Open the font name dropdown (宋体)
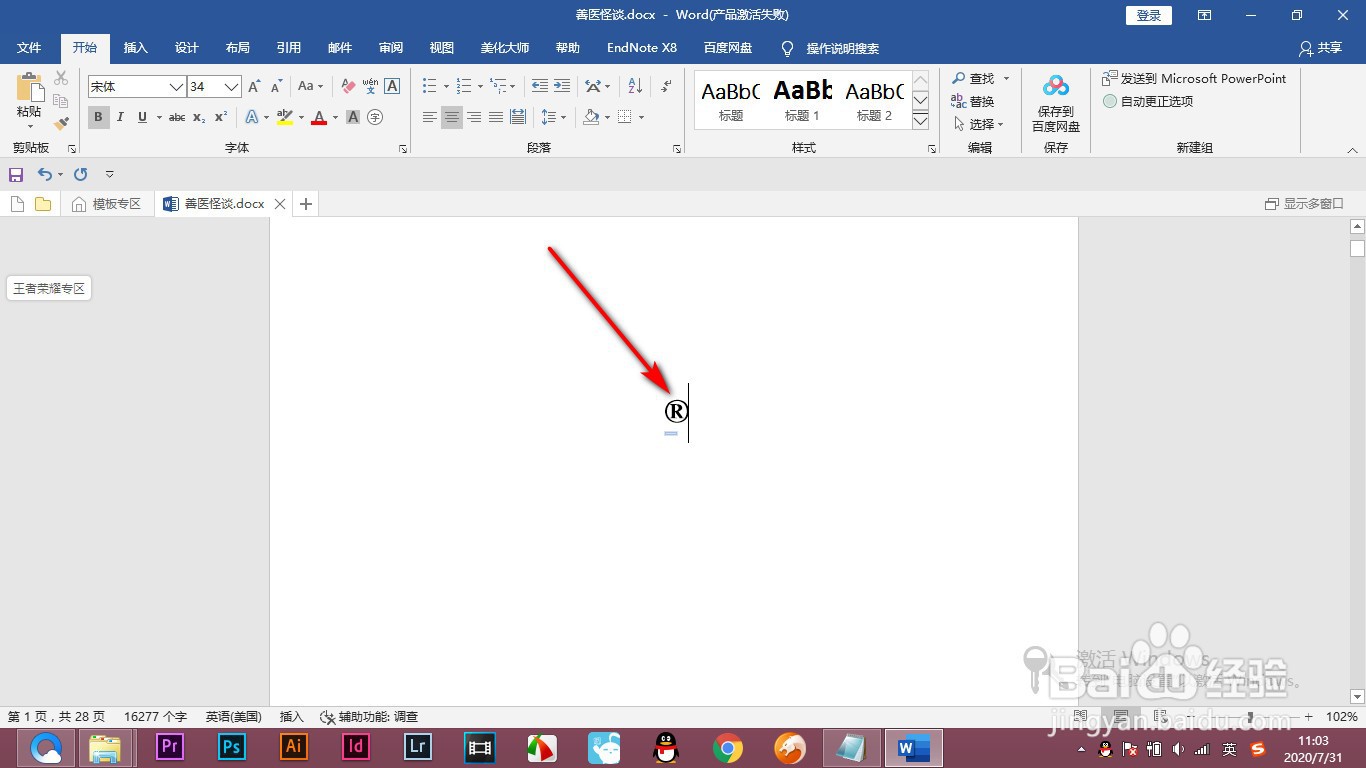Image resolution: width=1366 pixels, height=768 pixels. 176,87
